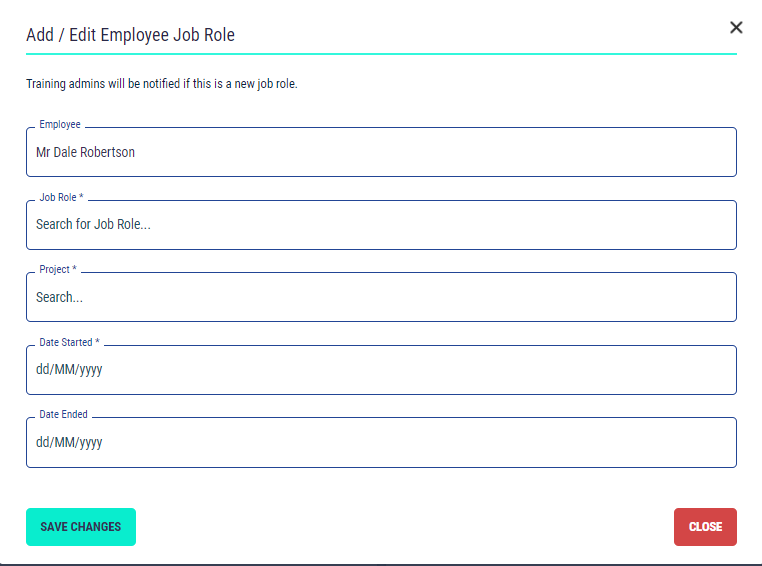Focus the Date Started input field

click(381, 370)
